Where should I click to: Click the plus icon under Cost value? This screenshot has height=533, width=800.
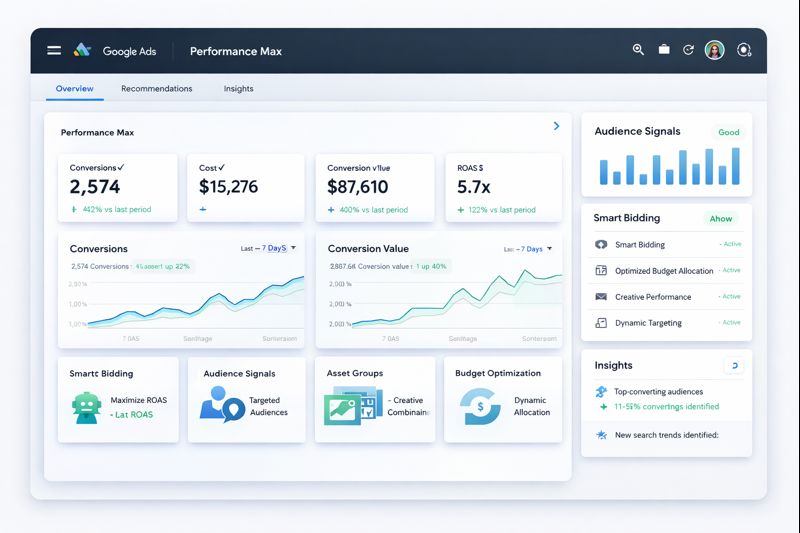tap(203, 209)
